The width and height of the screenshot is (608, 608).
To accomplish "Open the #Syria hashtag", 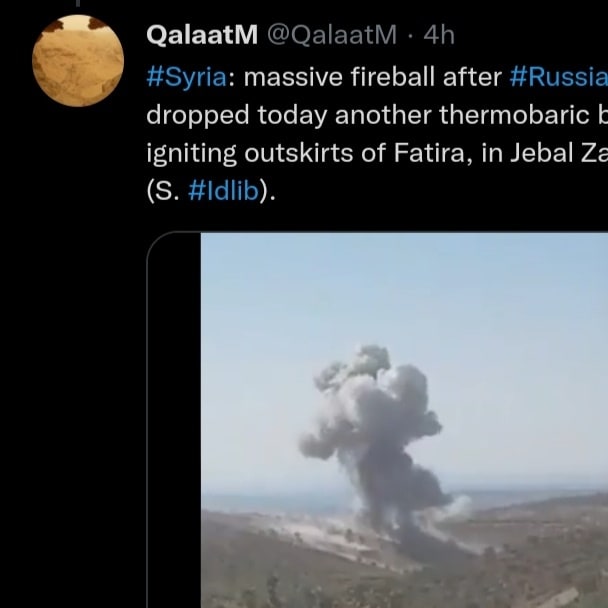I will pos(187,77).
